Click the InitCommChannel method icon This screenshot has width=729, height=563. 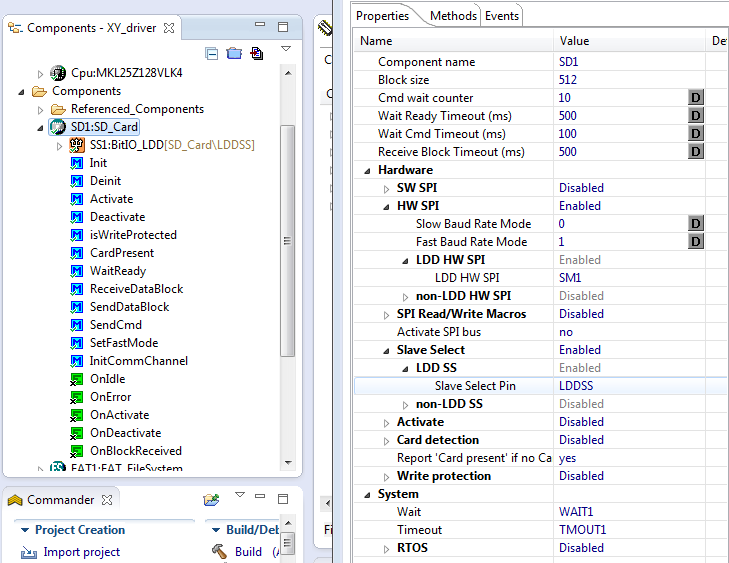click(76, 361)
